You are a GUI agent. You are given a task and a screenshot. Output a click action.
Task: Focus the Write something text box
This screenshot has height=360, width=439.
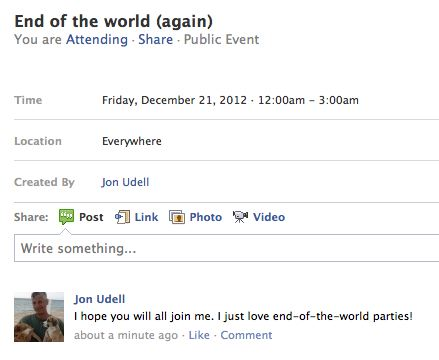click(x=226, y=248)
